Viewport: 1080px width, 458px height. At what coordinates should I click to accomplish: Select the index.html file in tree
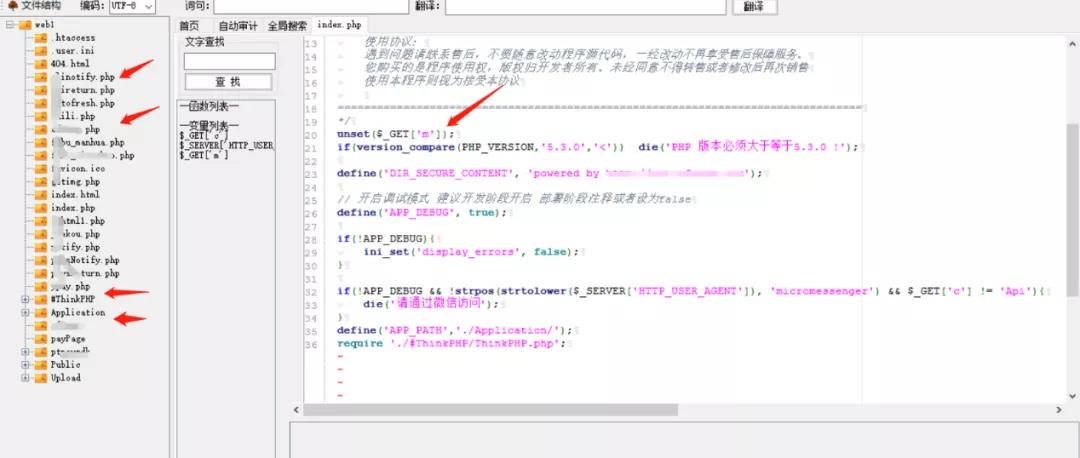click(x=74, y=195)
